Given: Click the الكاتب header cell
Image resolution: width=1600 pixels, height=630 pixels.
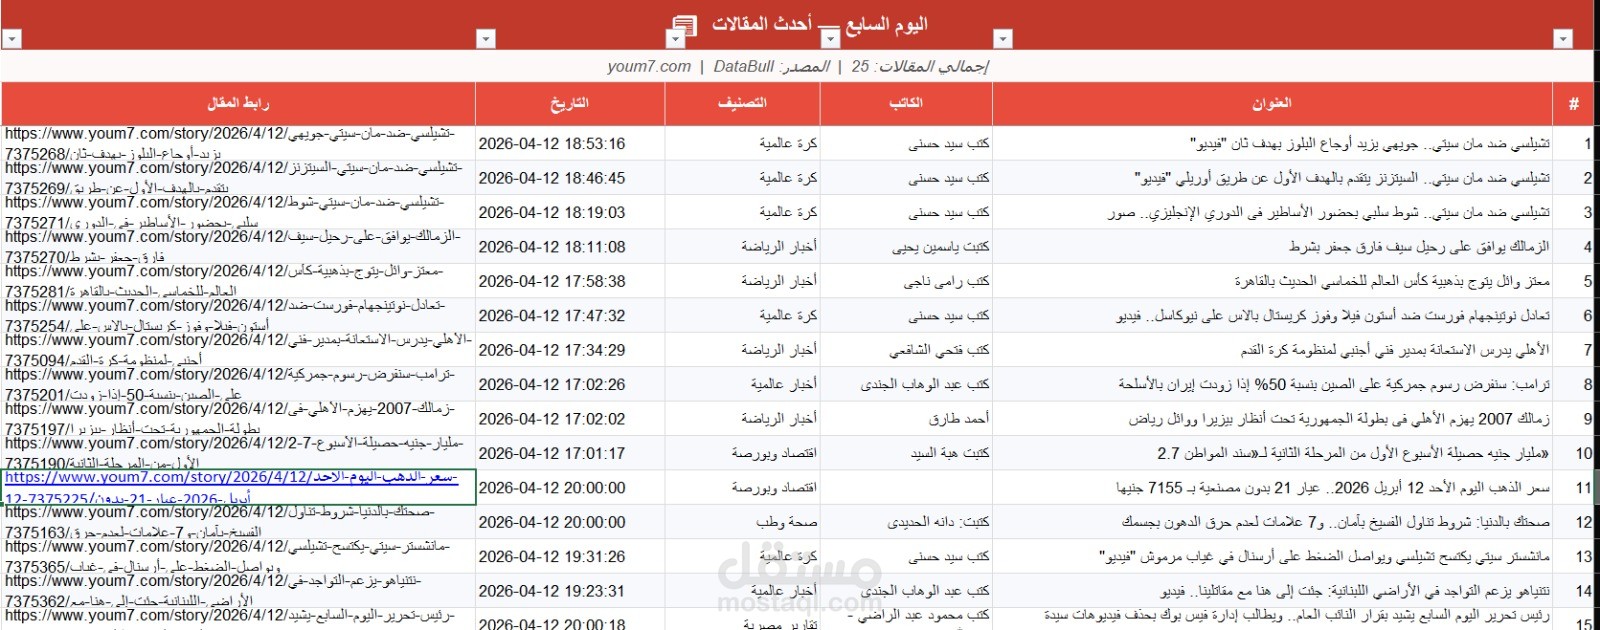Looking at the screenshot, I should click(906, 103).
